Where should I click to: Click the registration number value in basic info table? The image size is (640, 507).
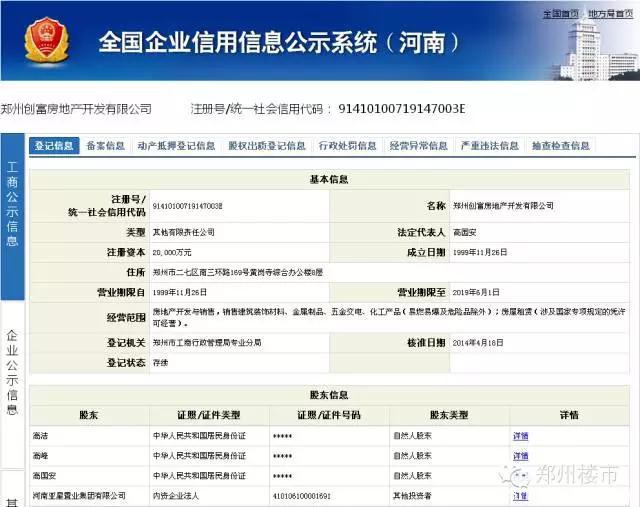click(187, 206)
